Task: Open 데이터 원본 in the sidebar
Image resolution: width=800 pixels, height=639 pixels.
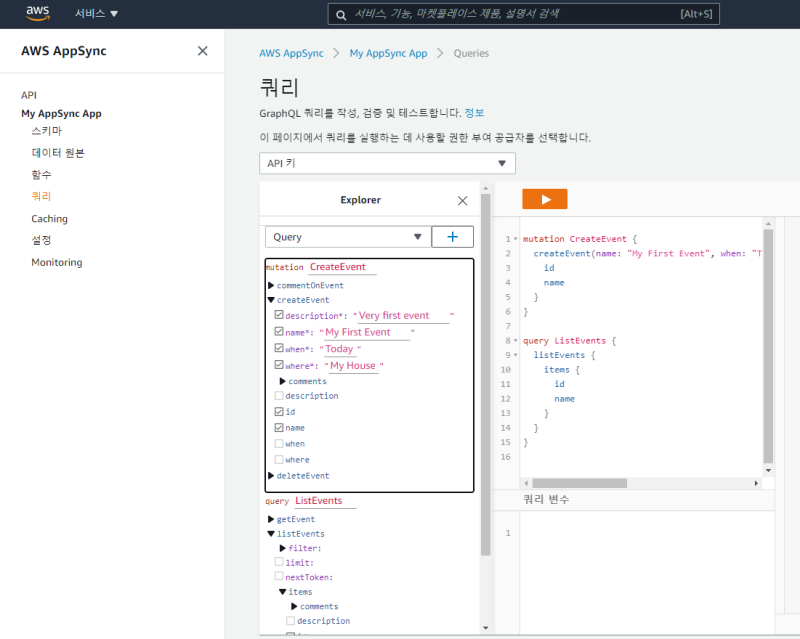Action: coord(58,153)
